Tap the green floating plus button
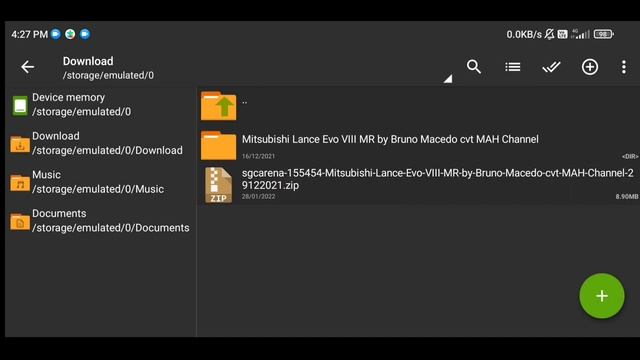 [x=602, y=296]
